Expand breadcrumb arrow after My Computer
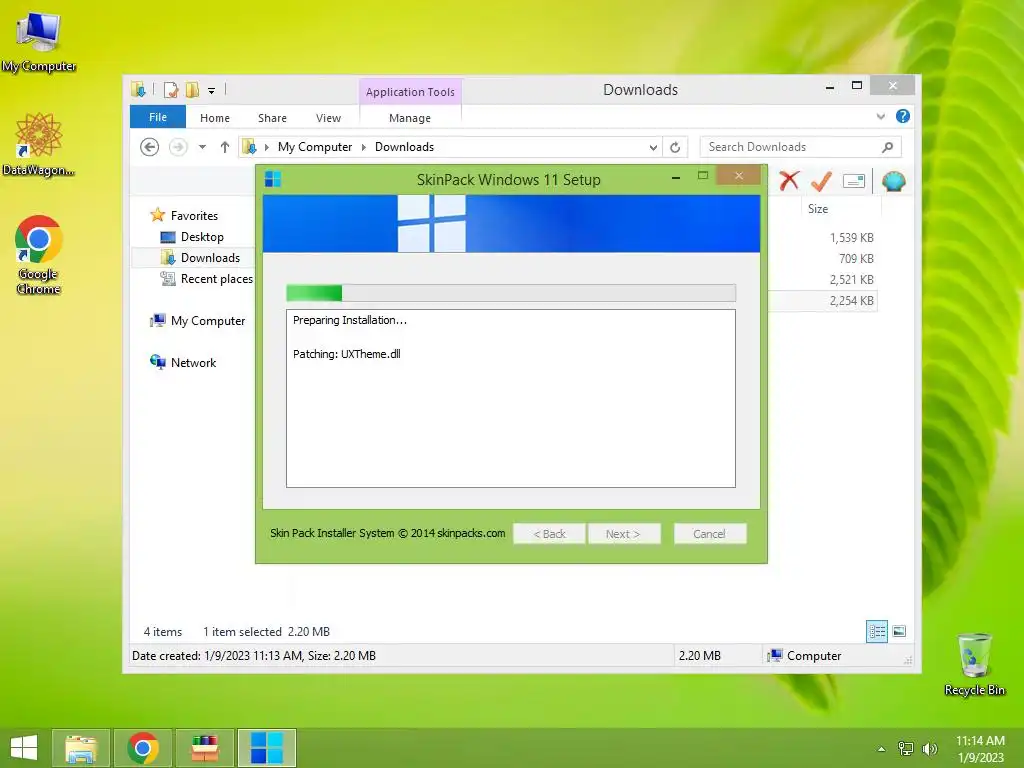Viewport: 1024px width, 768px height. (364, 147)
